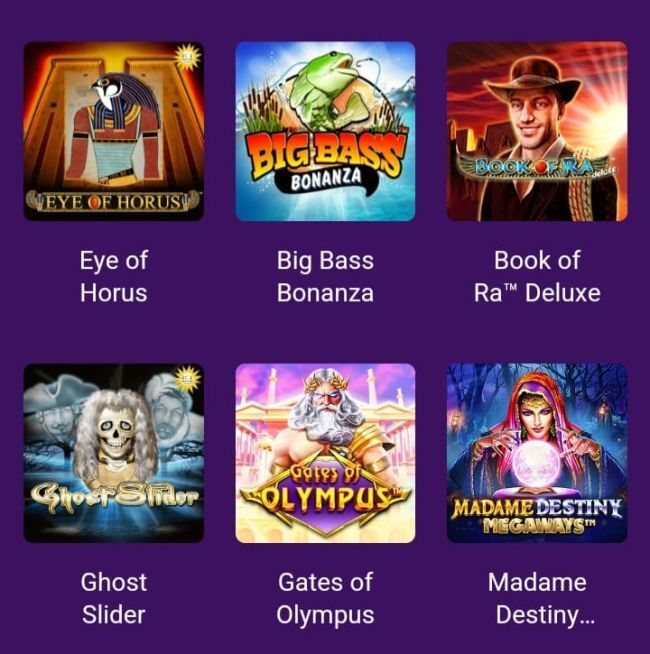Screen dimensions: 650x654
Task: Click the truncated 'Madame Destiny…' title
Action: pos(541,598)
